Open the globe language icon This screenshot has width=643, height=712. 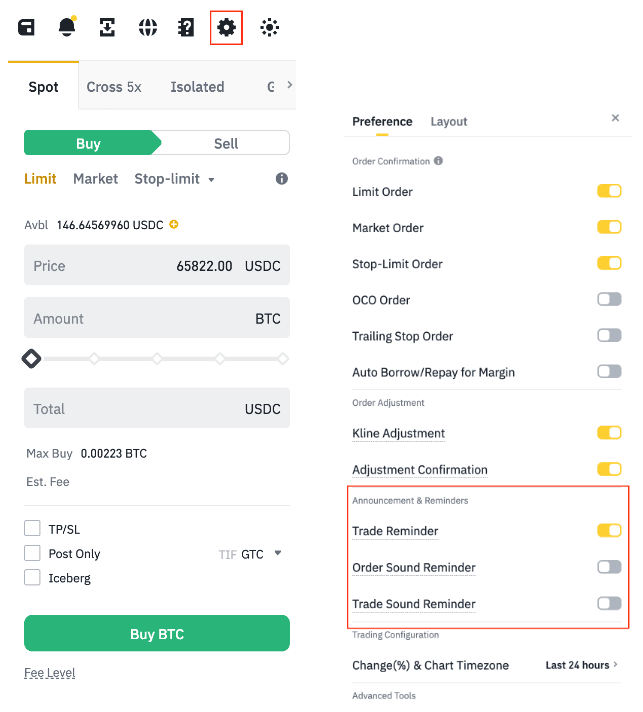pyautogui.click(x=148, y=28)
